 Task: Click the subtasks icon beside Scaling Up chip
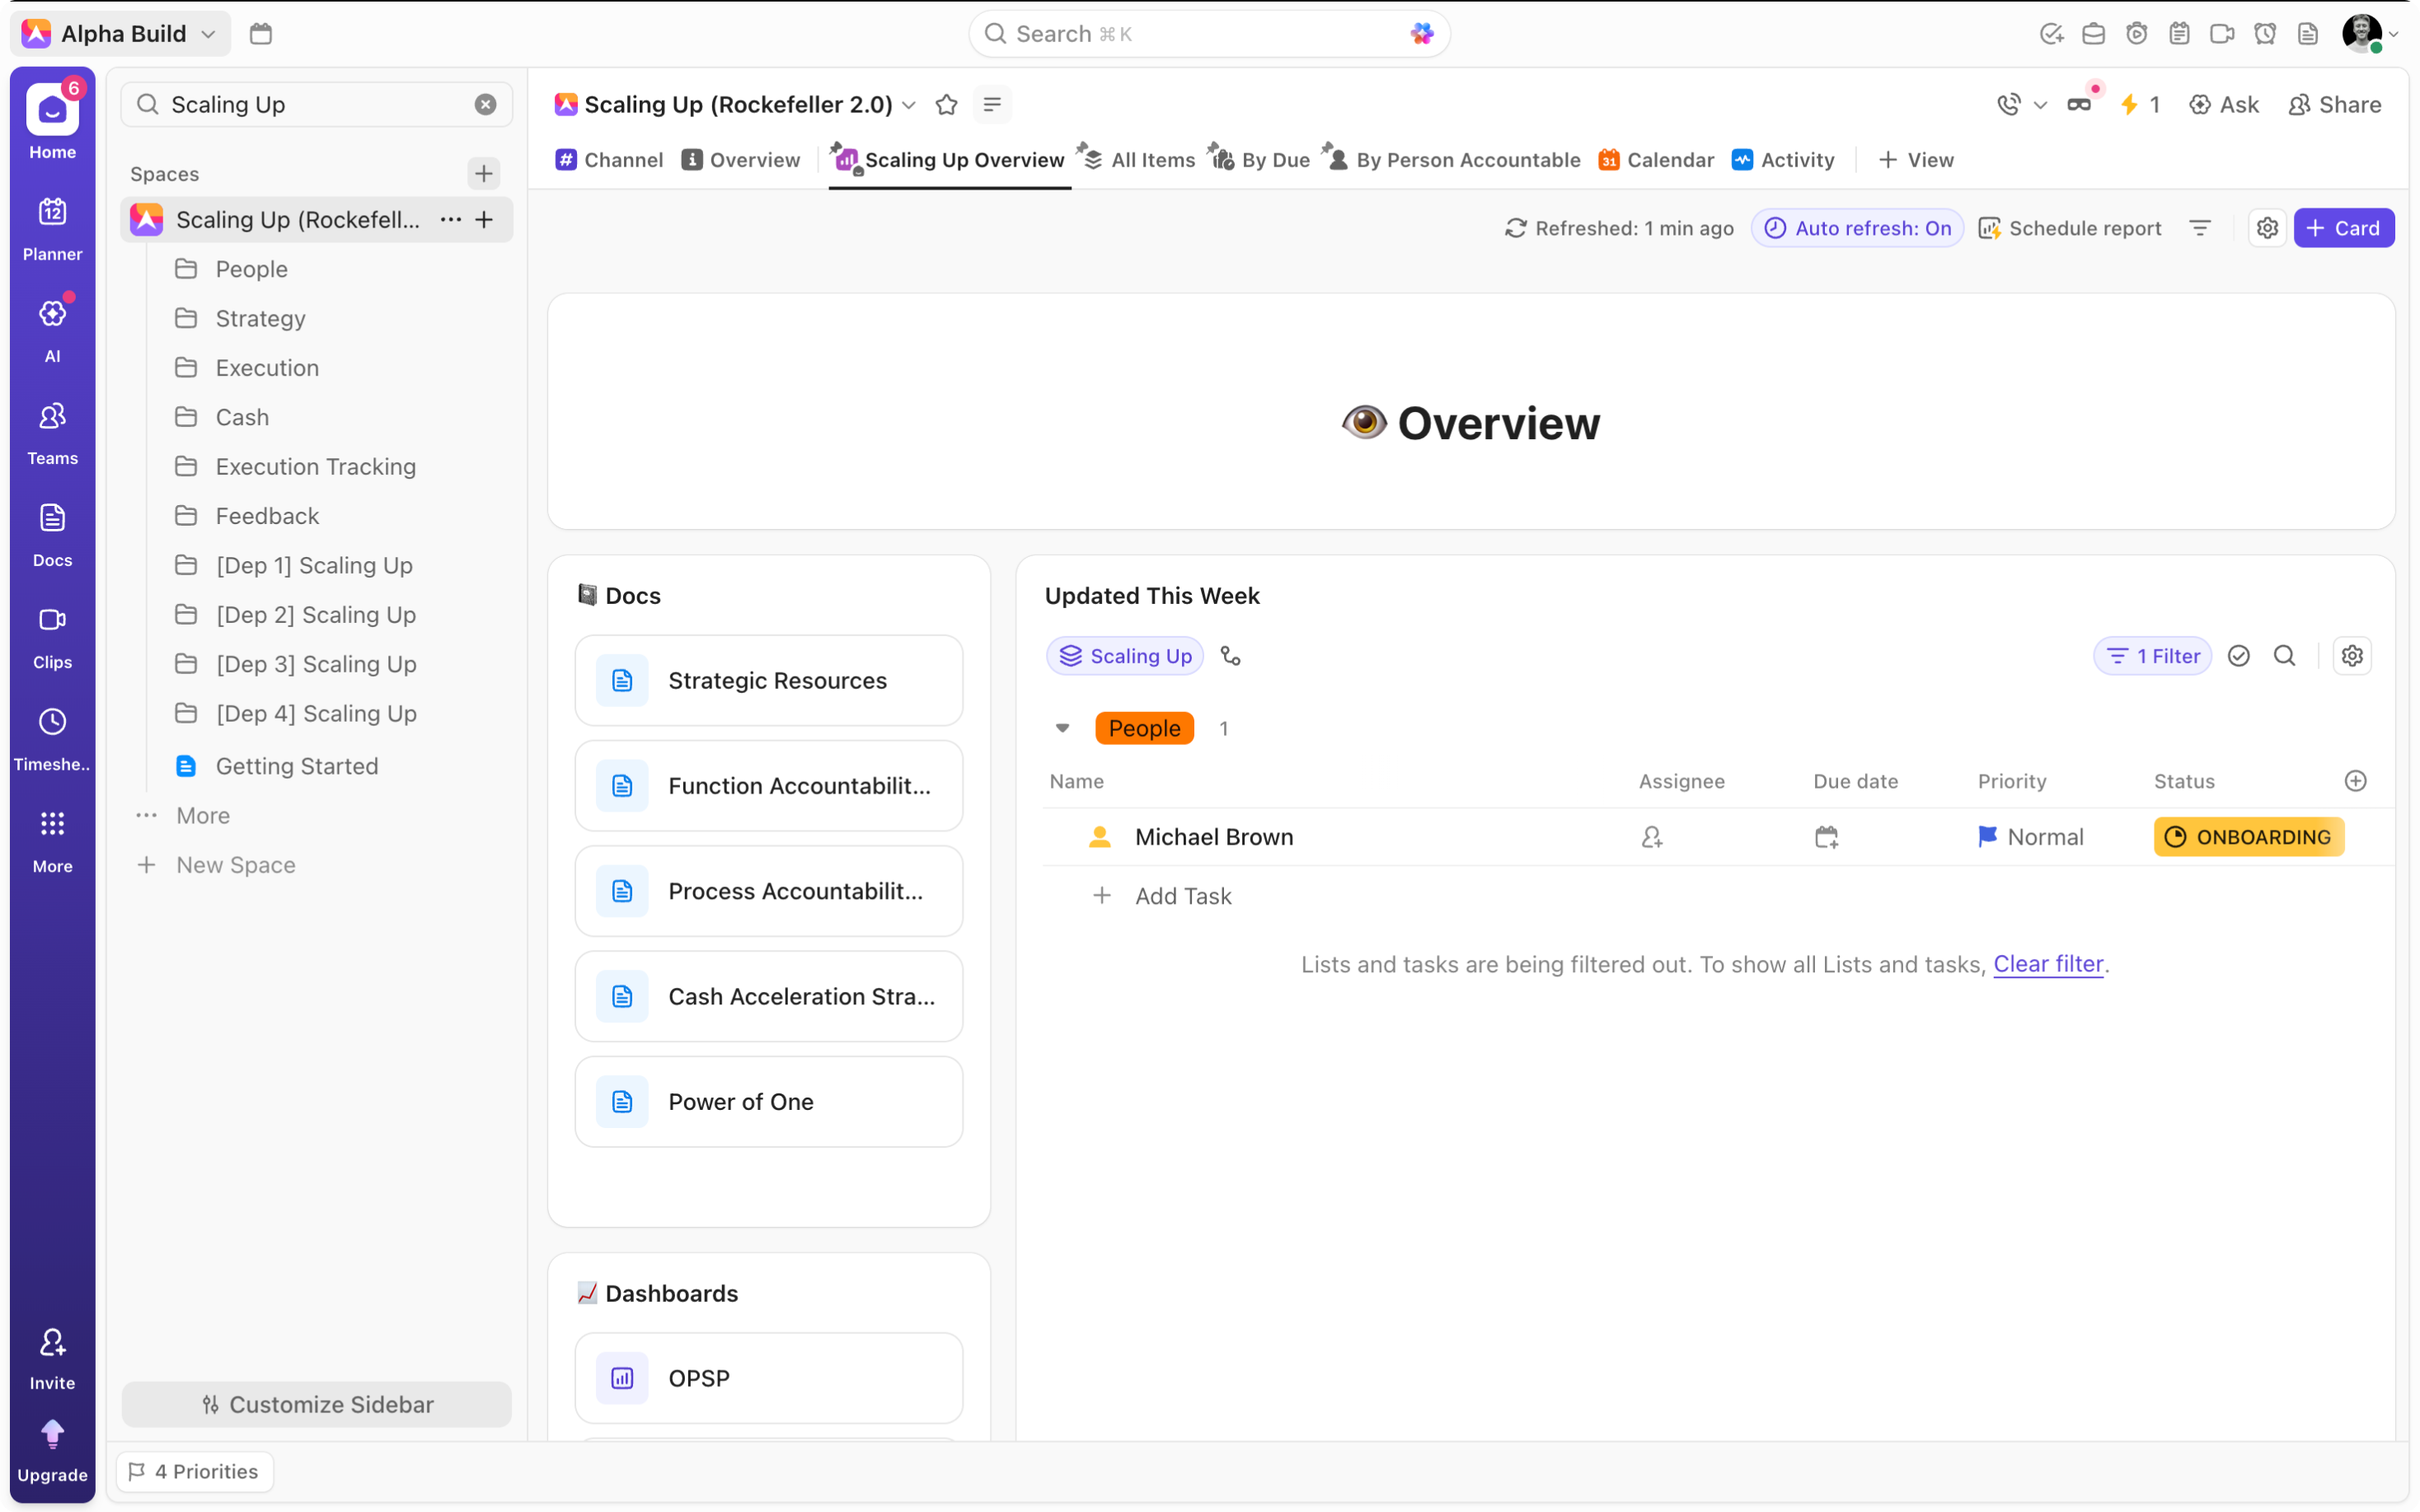pyautogui.click(x=1230, y=656)
